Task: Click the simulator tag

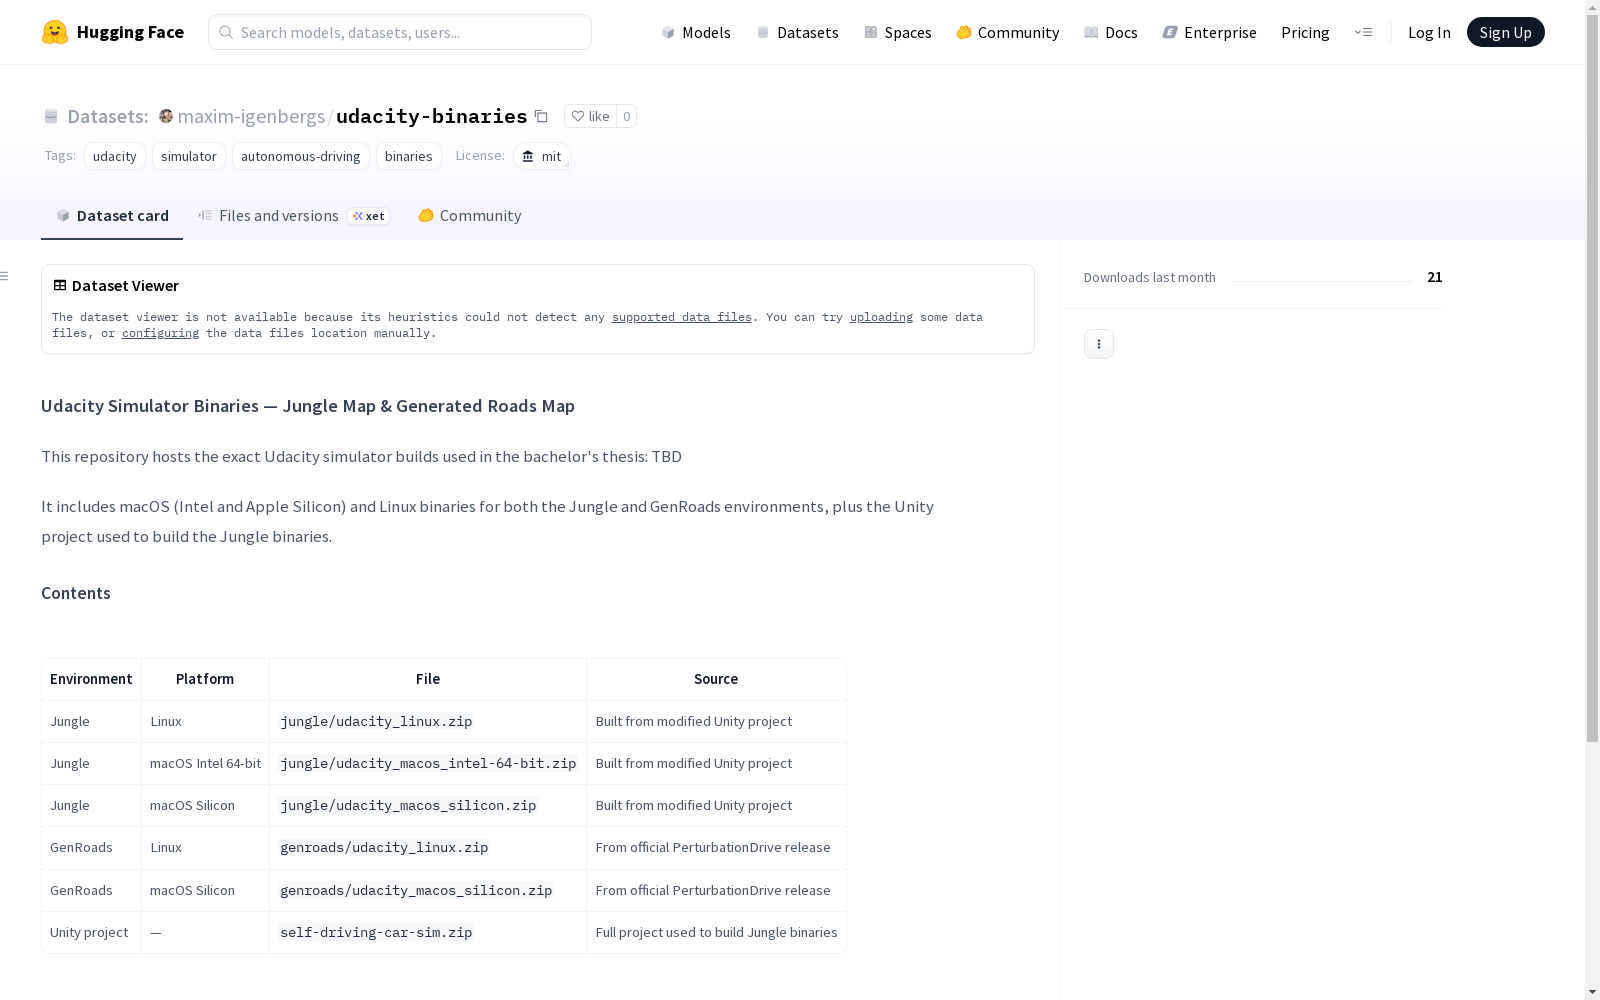Action: pos(189,156)
